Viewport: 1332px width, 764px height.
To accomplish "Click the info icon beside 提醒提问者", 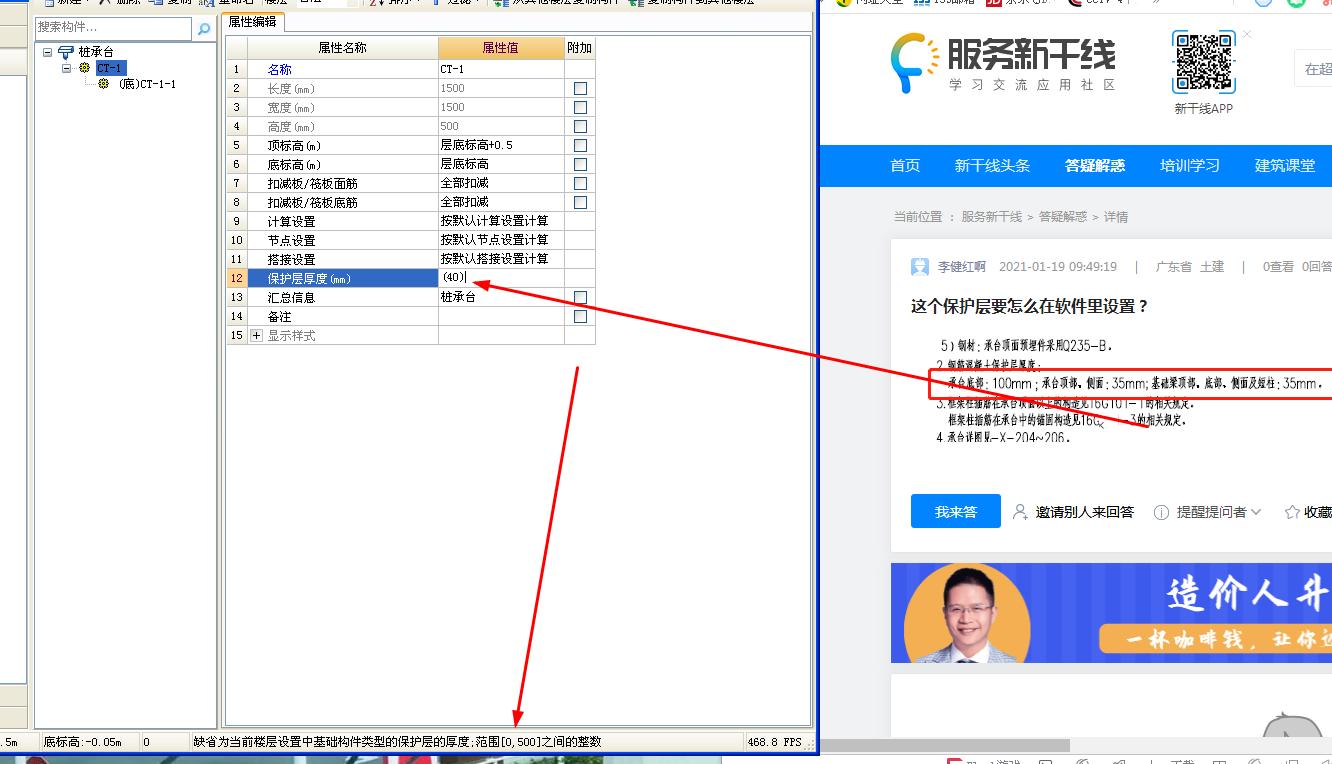I will pos(1161,512).
